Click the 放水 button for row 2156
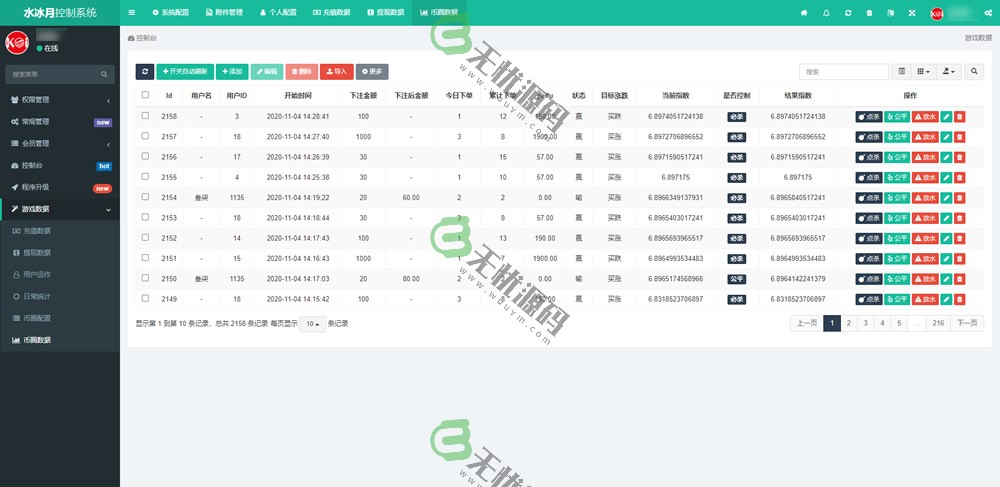This screenshot has width=1000, height=487. (925, 157)
